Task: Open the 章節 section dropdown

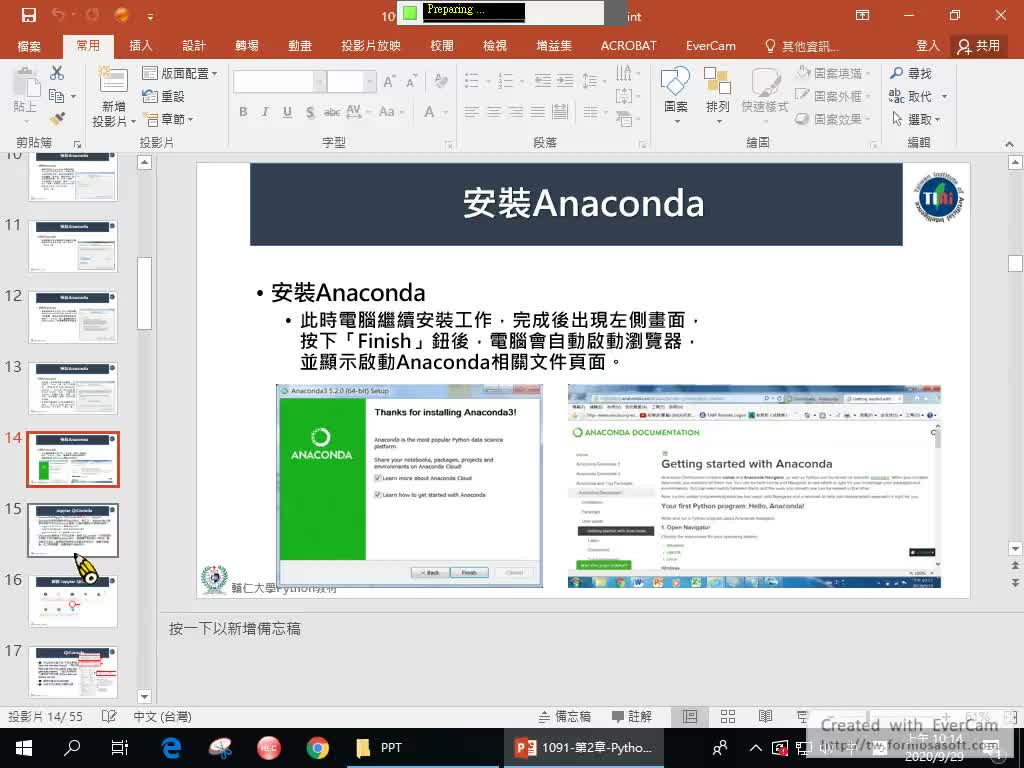Action: [x=168, y=120]
